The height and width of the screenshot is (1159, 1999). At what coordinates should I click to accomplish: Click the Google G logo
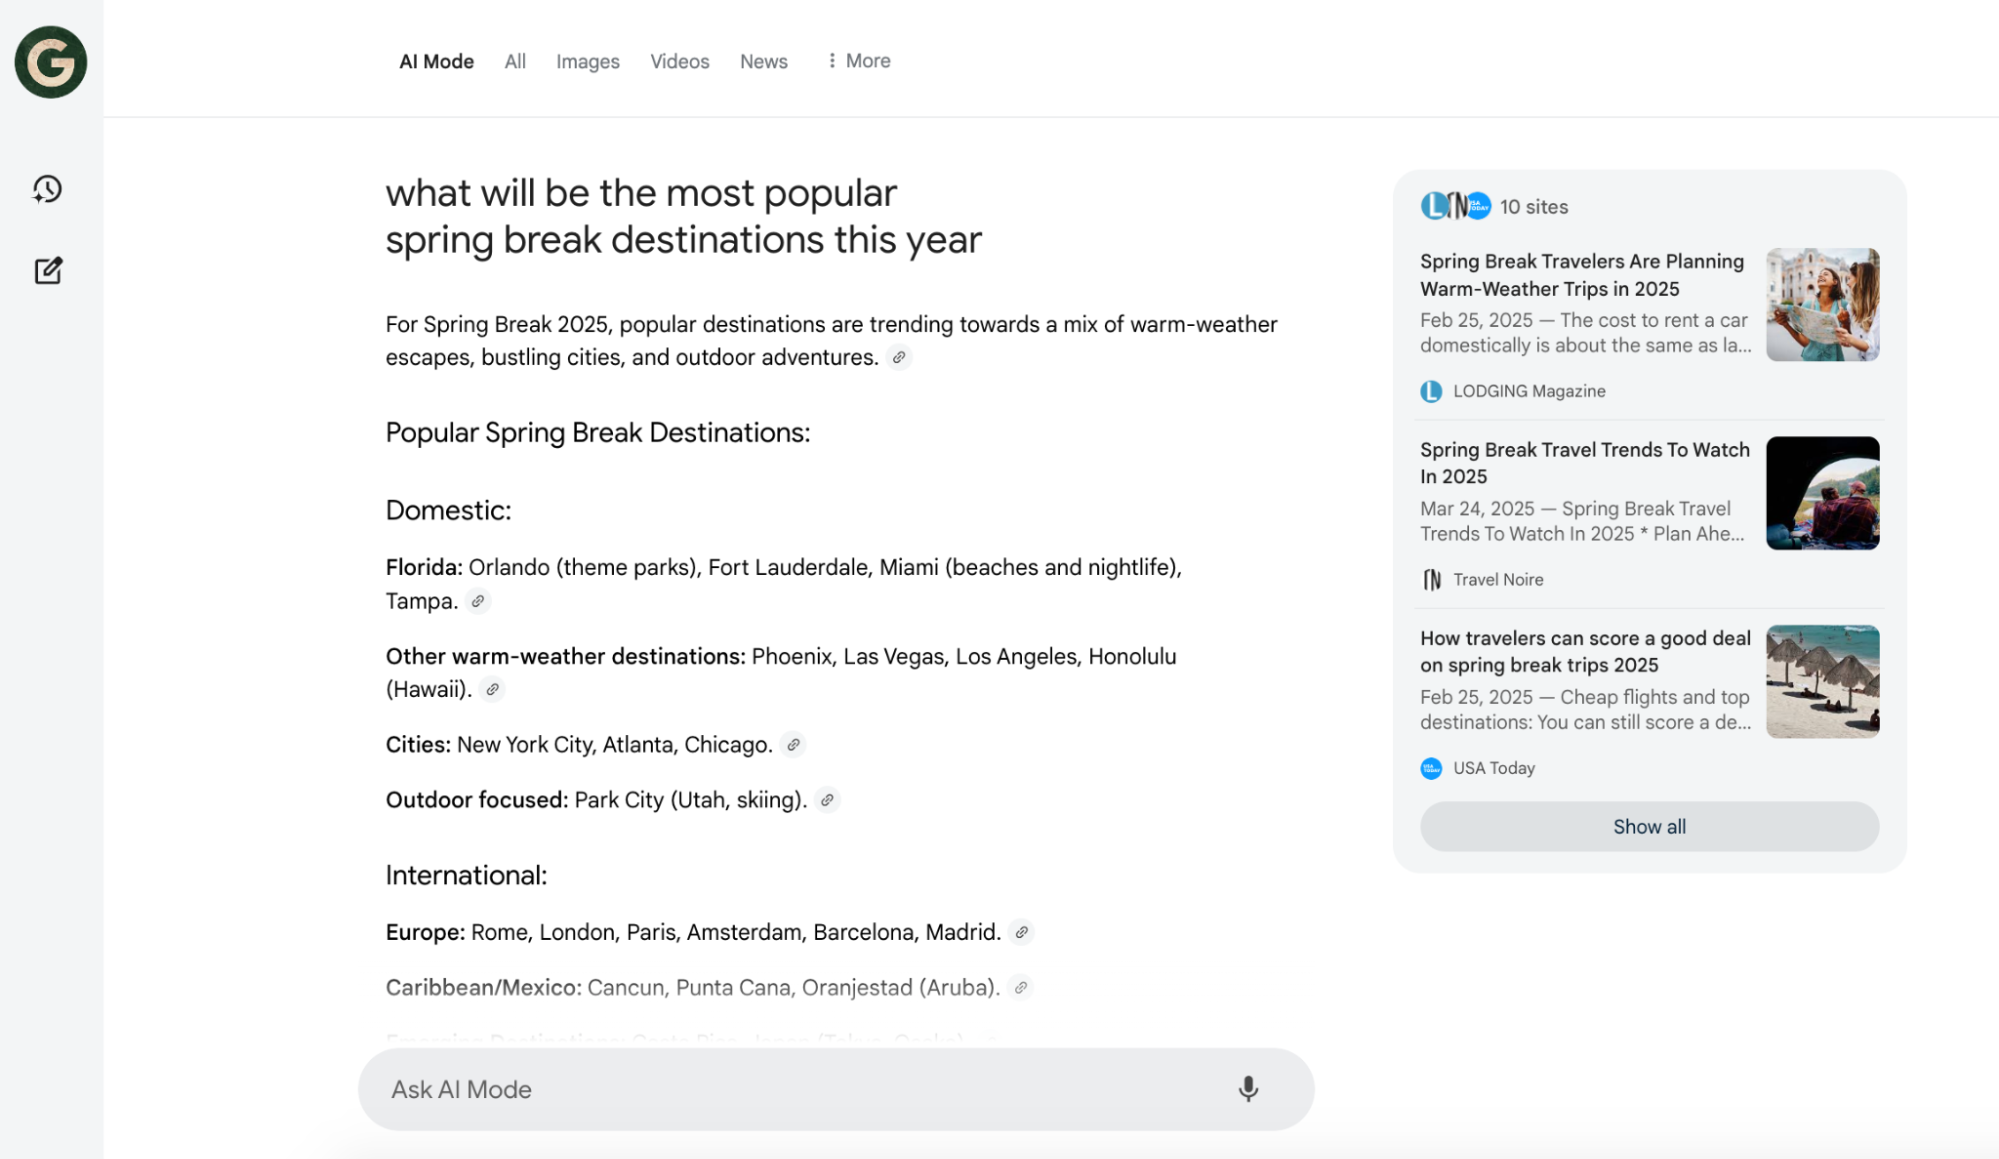pos(51,62)
